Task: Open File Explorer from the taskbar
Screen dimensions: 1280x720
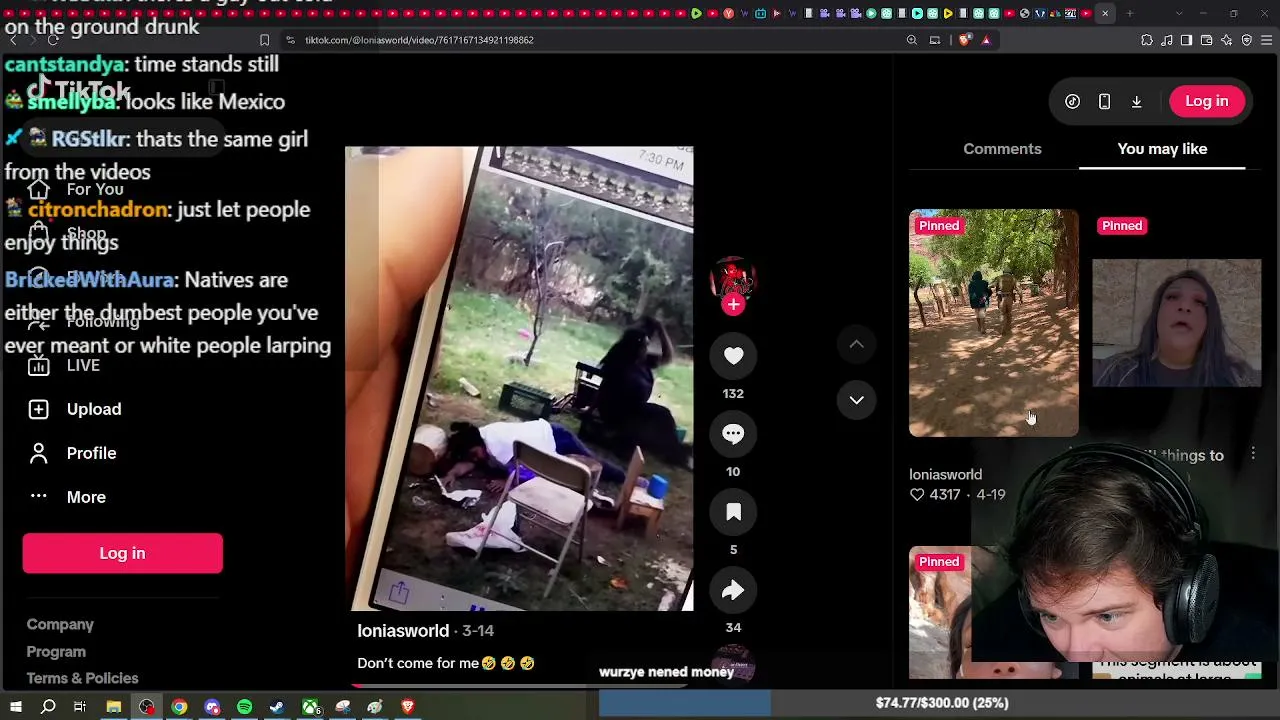Action: [x=114, y=707]
